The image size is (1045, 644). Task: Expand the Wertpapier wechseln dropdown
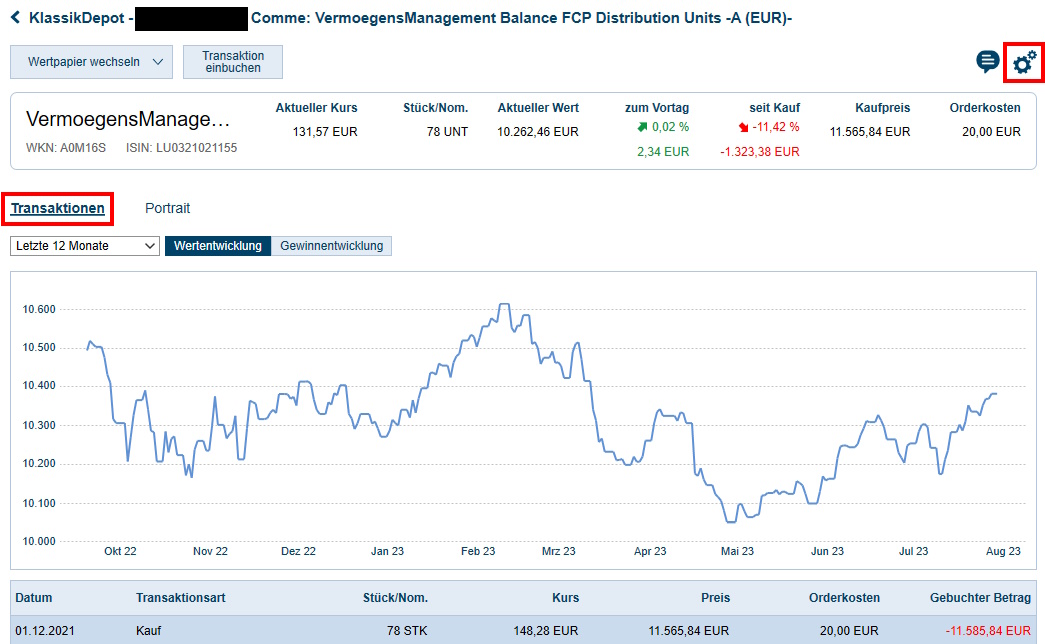(x=91, y=62)
